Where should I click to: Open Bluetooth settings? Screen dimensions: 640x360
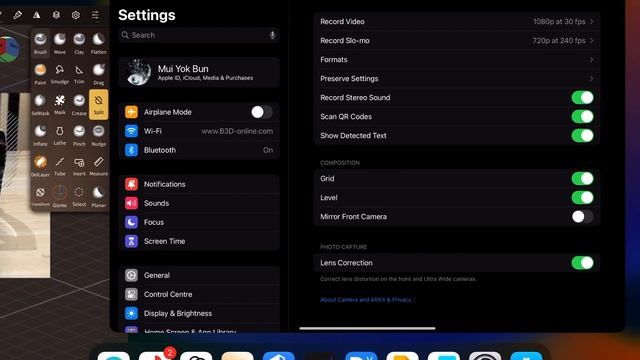[x=199, y=150]
